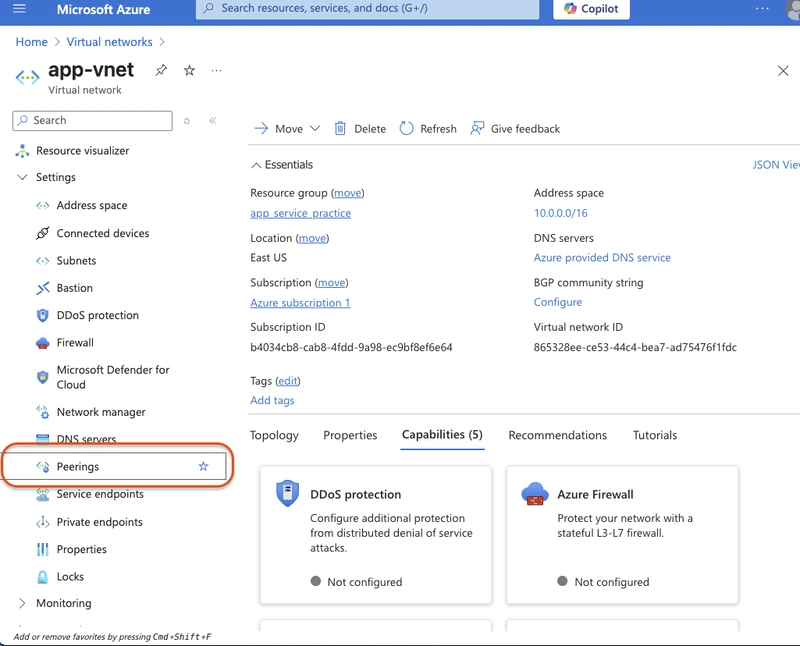The image size is (800, 646).
Task: Click the Resource visualizer icon
Action: [22, 151]
